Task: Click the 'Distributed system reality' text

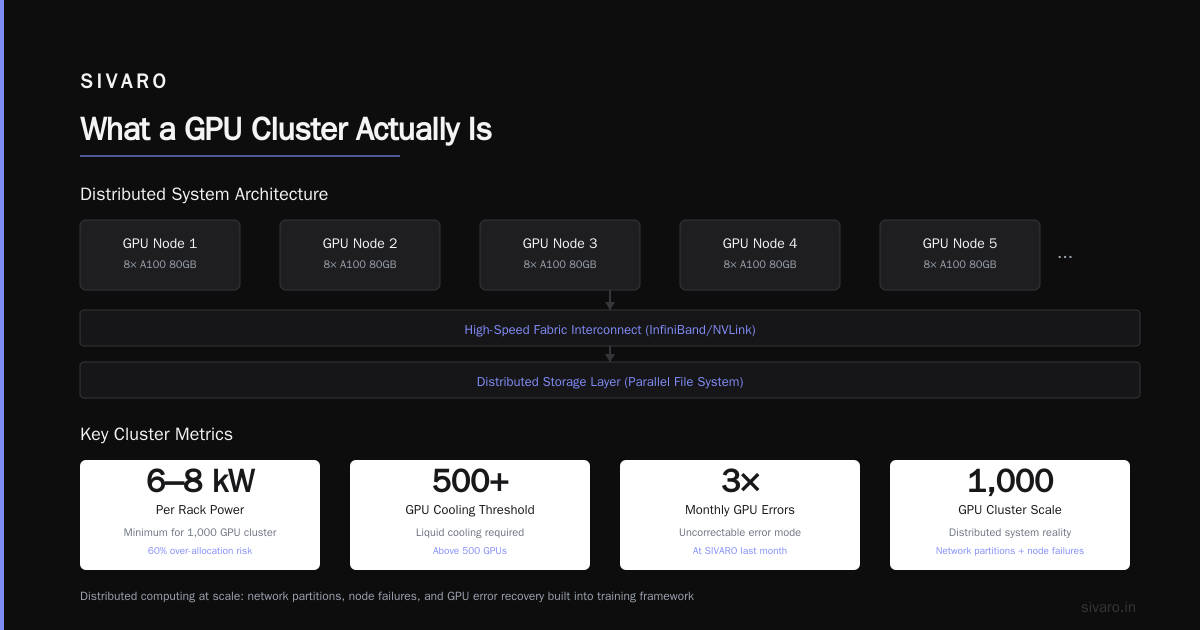Action: (x=1010, y=532)
